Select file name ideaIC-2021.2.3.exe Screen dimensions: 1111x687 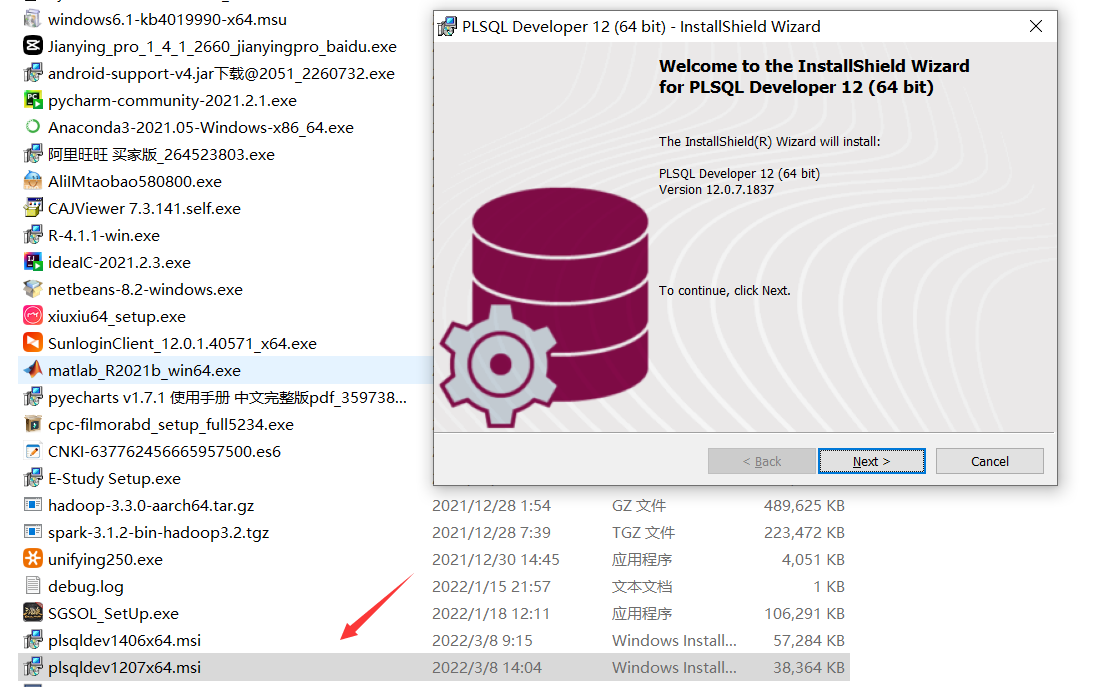pos(119,261)
